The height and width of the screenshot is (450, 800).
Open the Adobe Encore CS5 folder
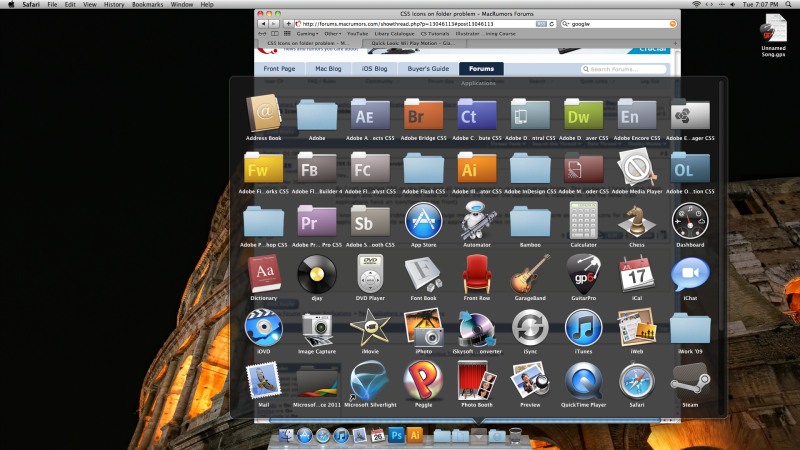coord(637,114)
